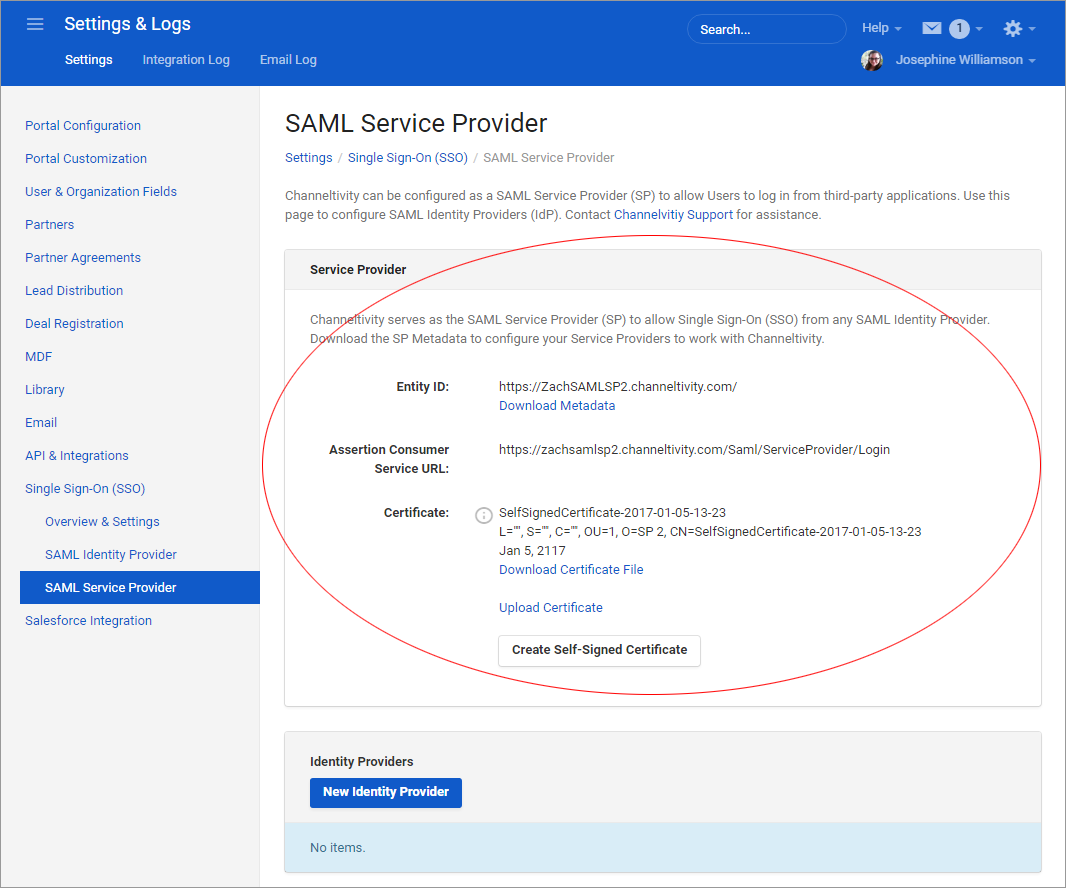This screenshot has height=888, width=1066.
Task: Switch to the Settings tab
Action: click(x=88, y=60)
